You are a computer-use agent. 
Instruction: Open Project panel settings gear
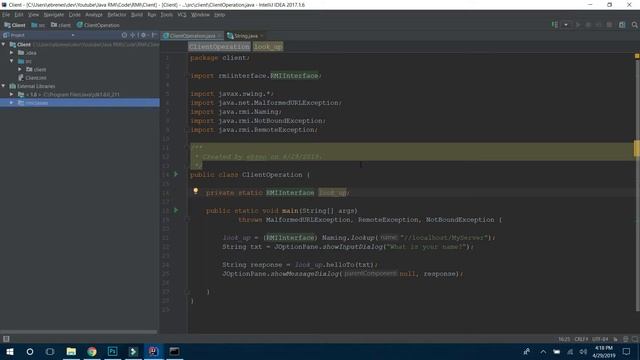[143, 35]
